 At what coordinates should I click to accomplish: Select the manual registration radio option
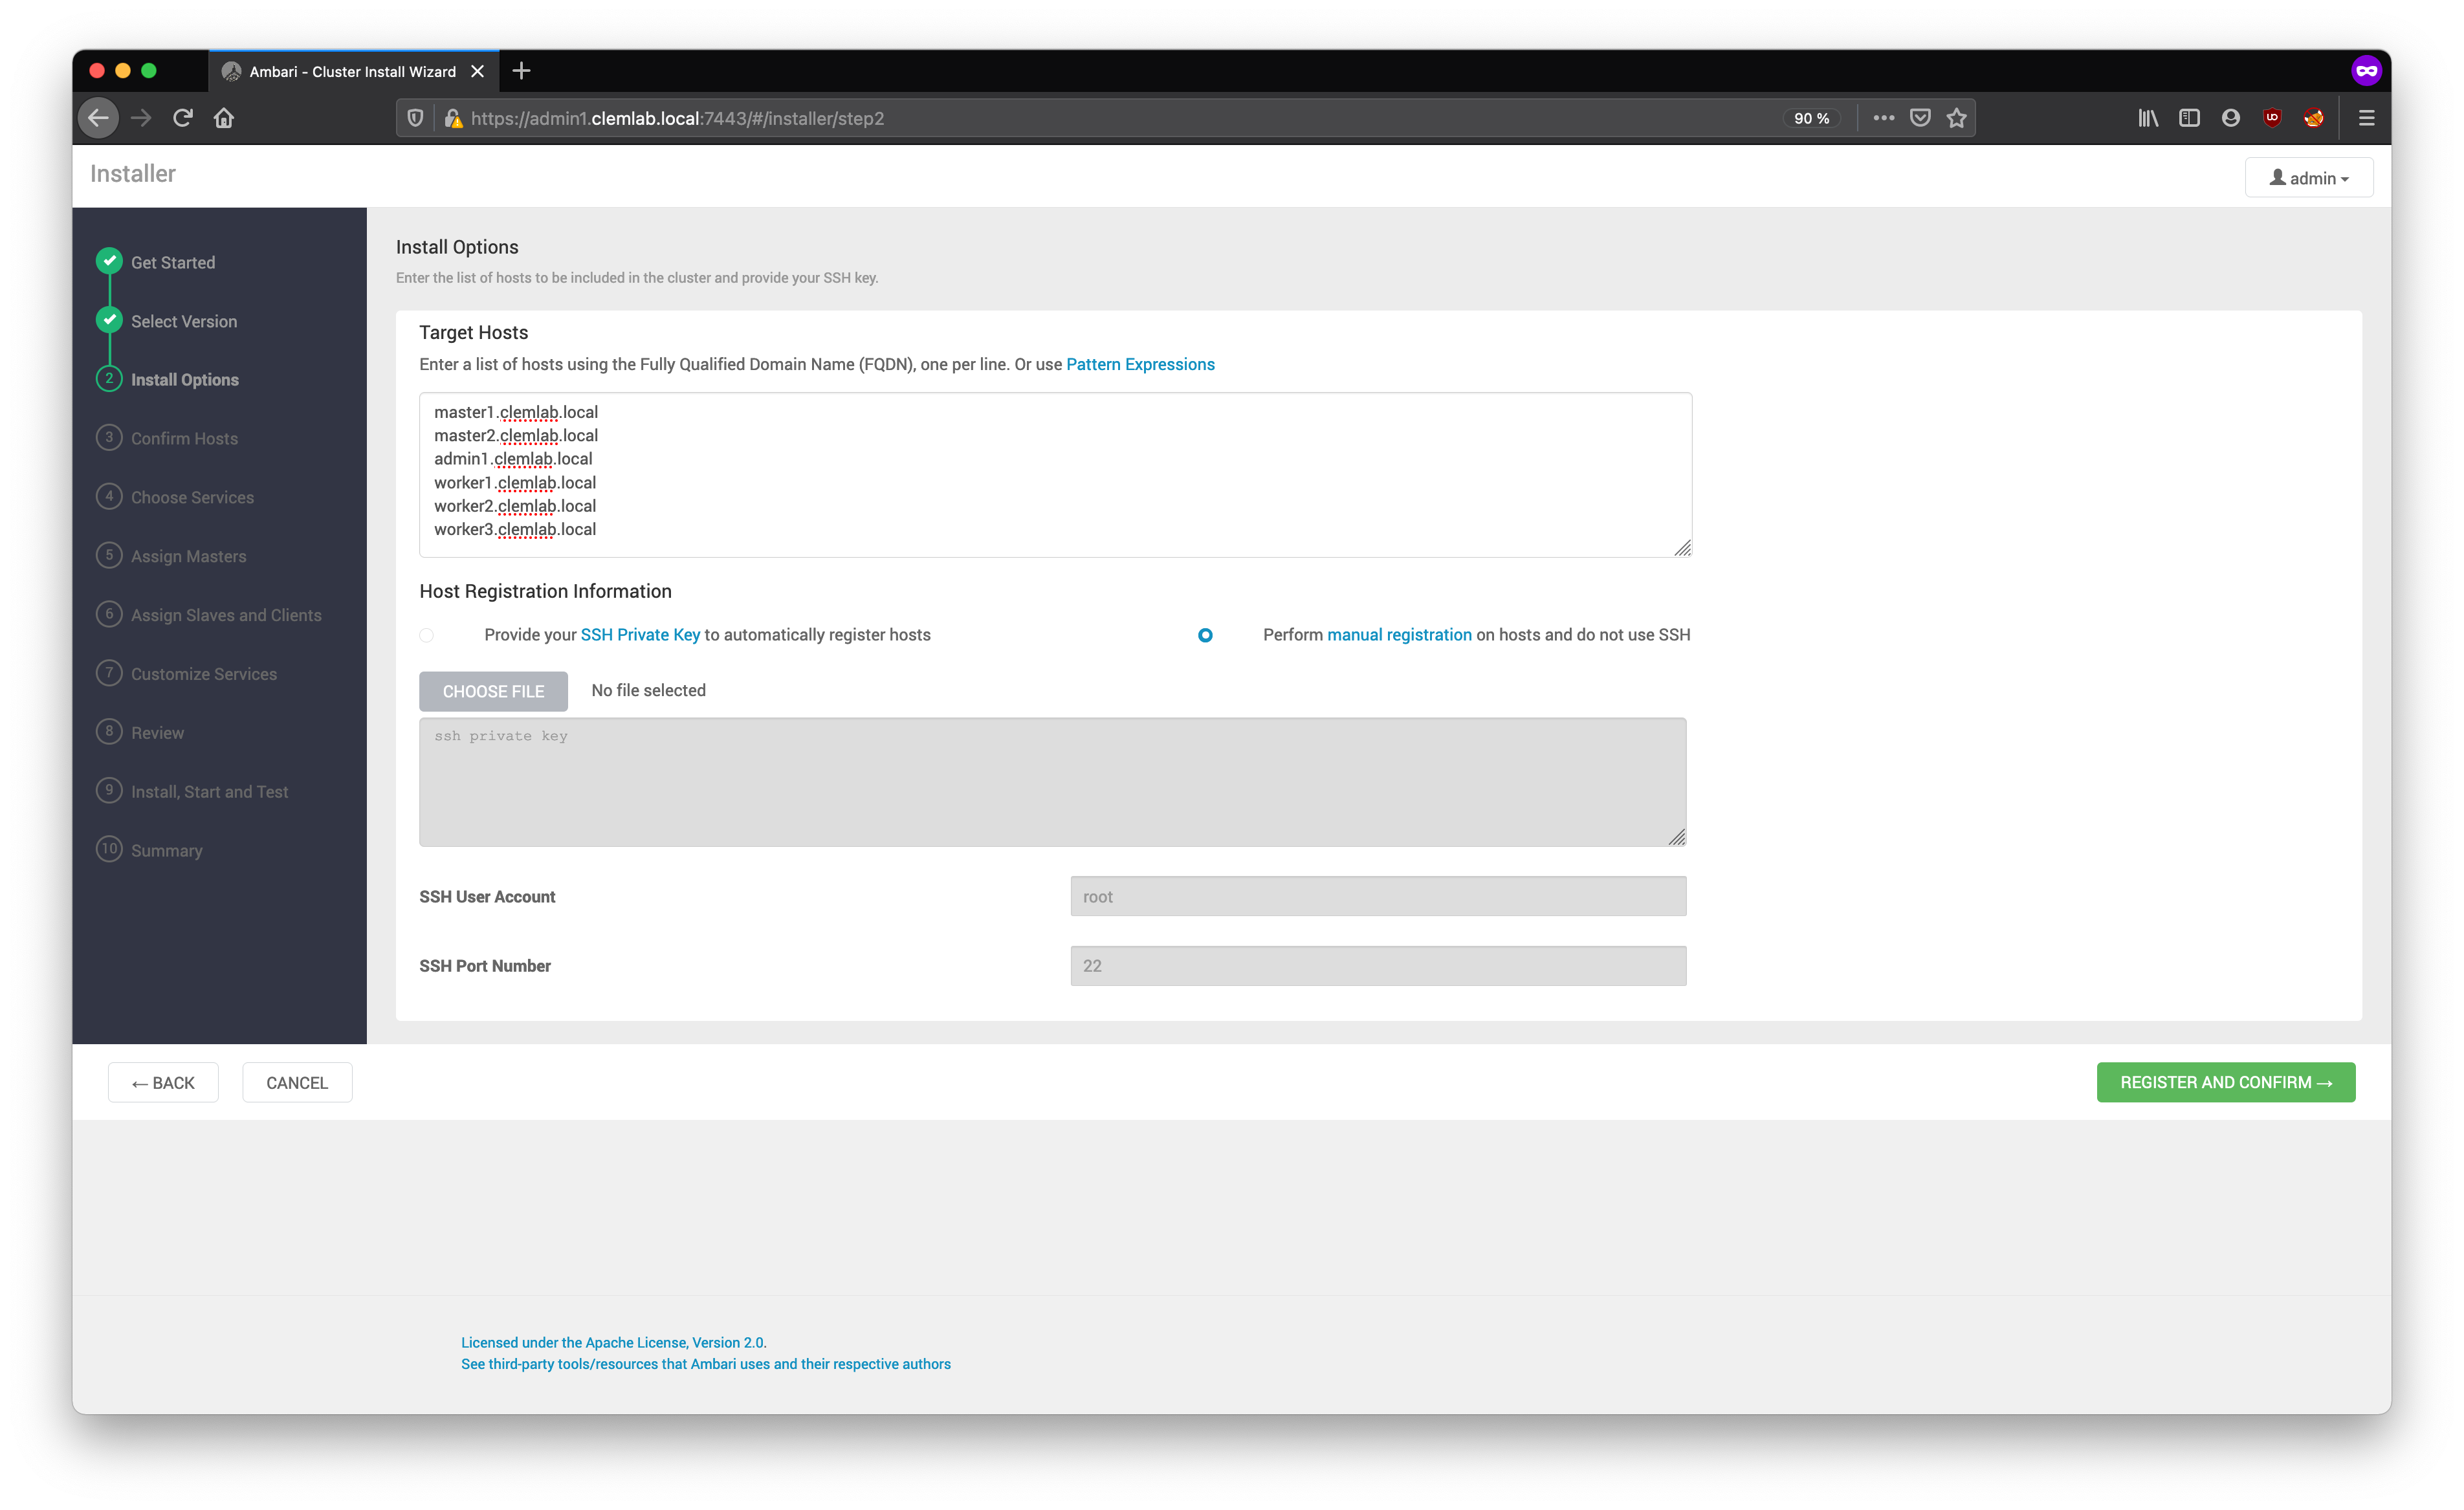click(1205, 635)
